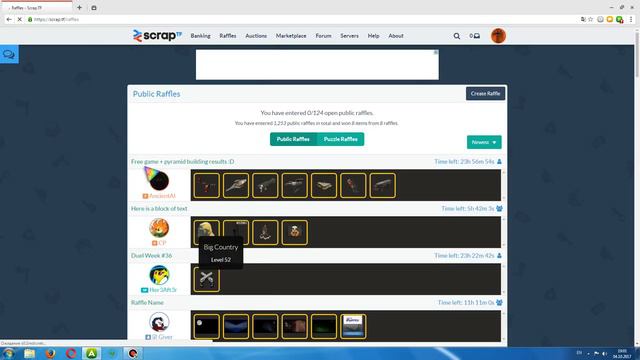Click the site search magnifier icon

457,36
